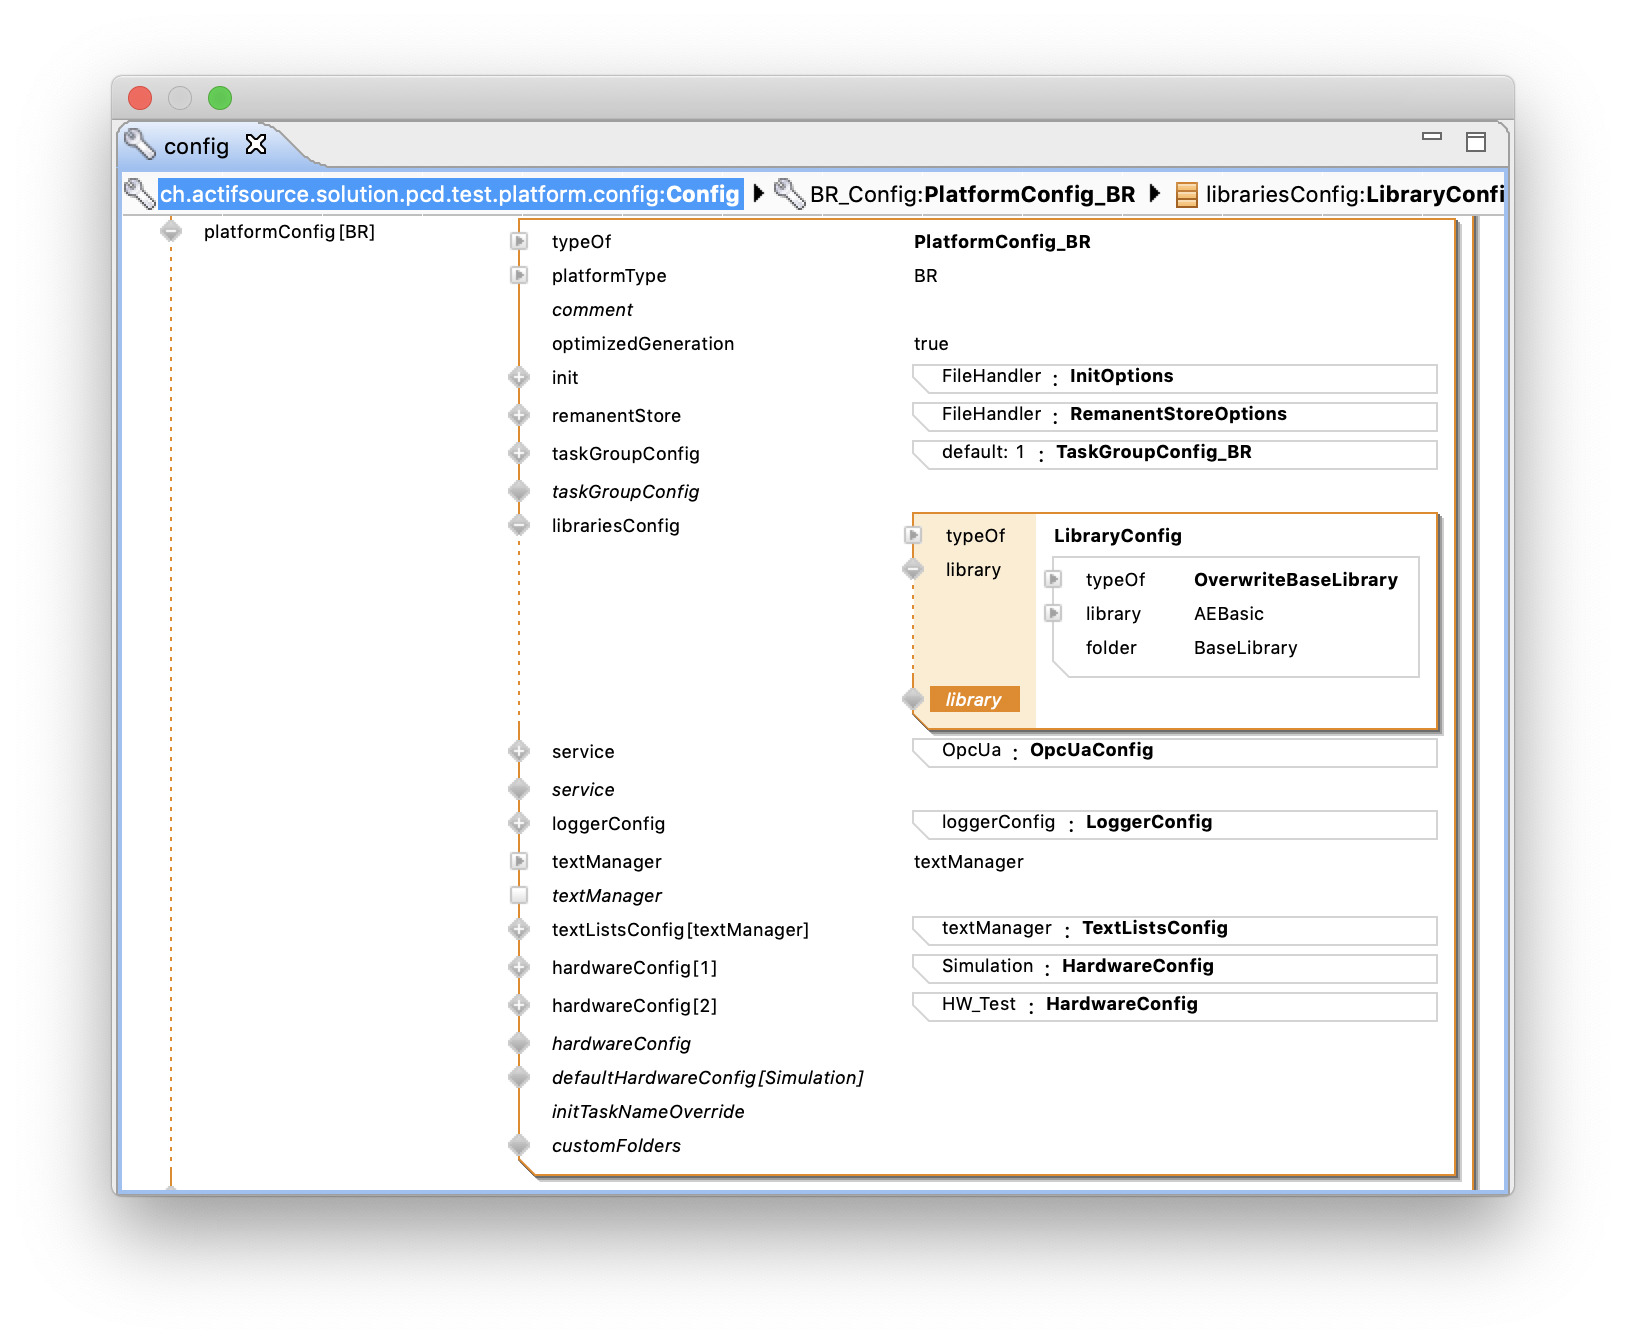Click the plus diamond next to the service property
This screenshot has width=1626, height=1344.
pos(519,751)
